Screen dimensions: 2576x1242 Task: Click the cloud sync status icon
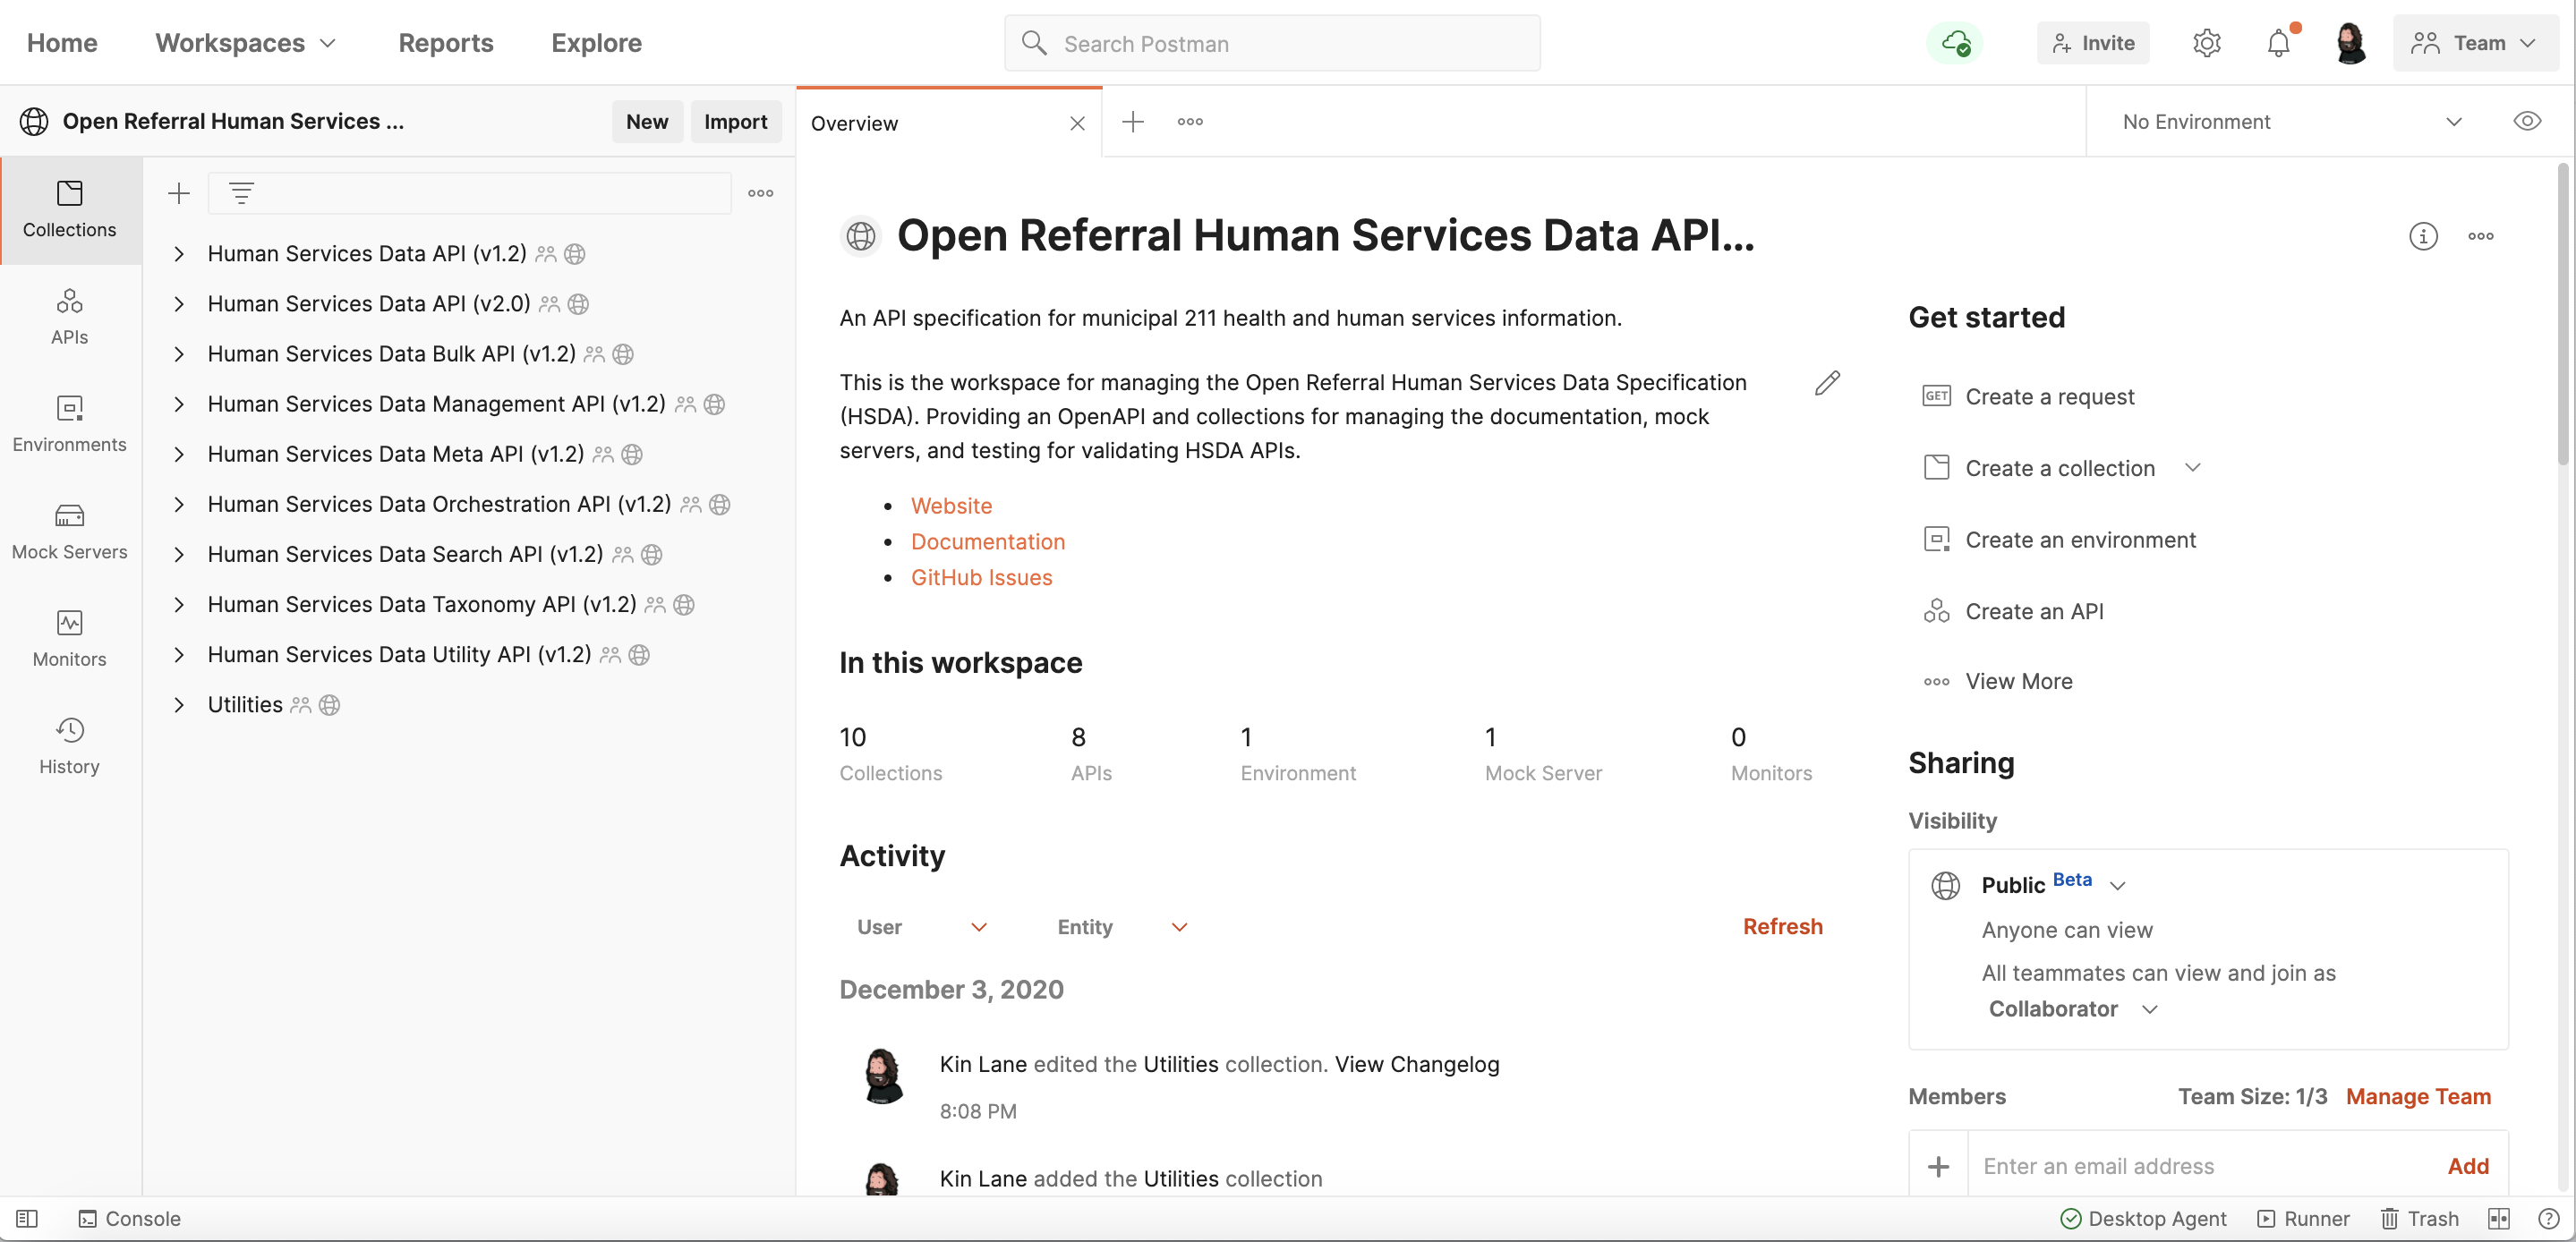[1955, 43]
